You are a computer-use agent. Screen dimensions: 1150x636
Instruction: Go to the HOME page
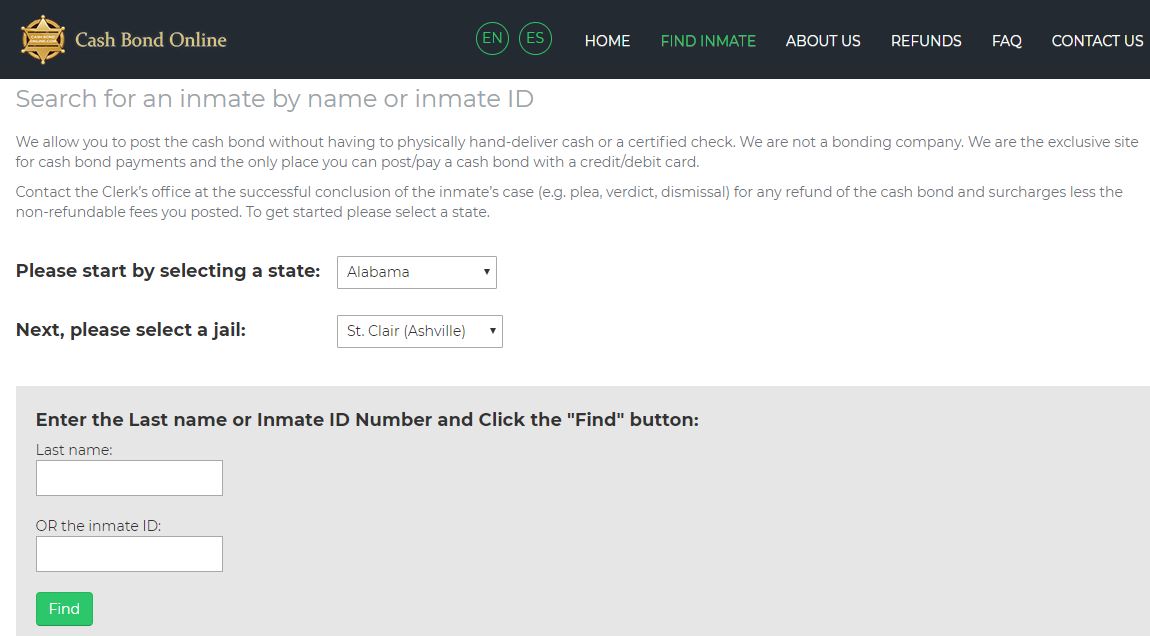[607, 41]
